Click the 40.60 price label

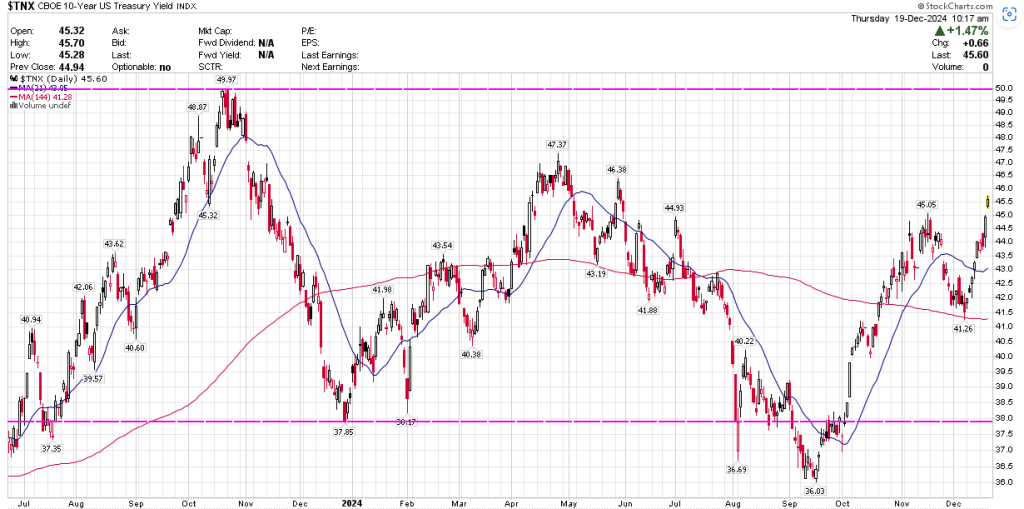click(135, 348)
